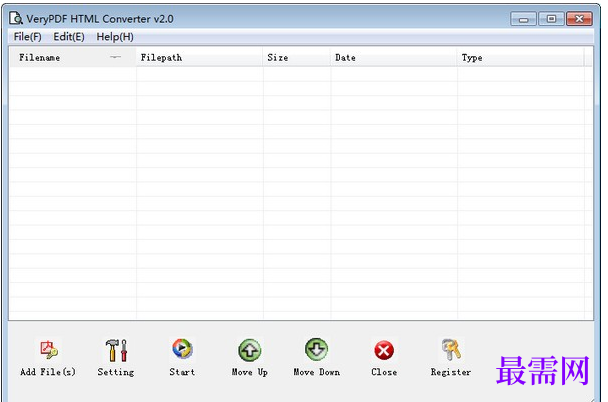Click the Add File(s) icon
The height and width of the screenshot is (402, 608).
click(48, 350)
